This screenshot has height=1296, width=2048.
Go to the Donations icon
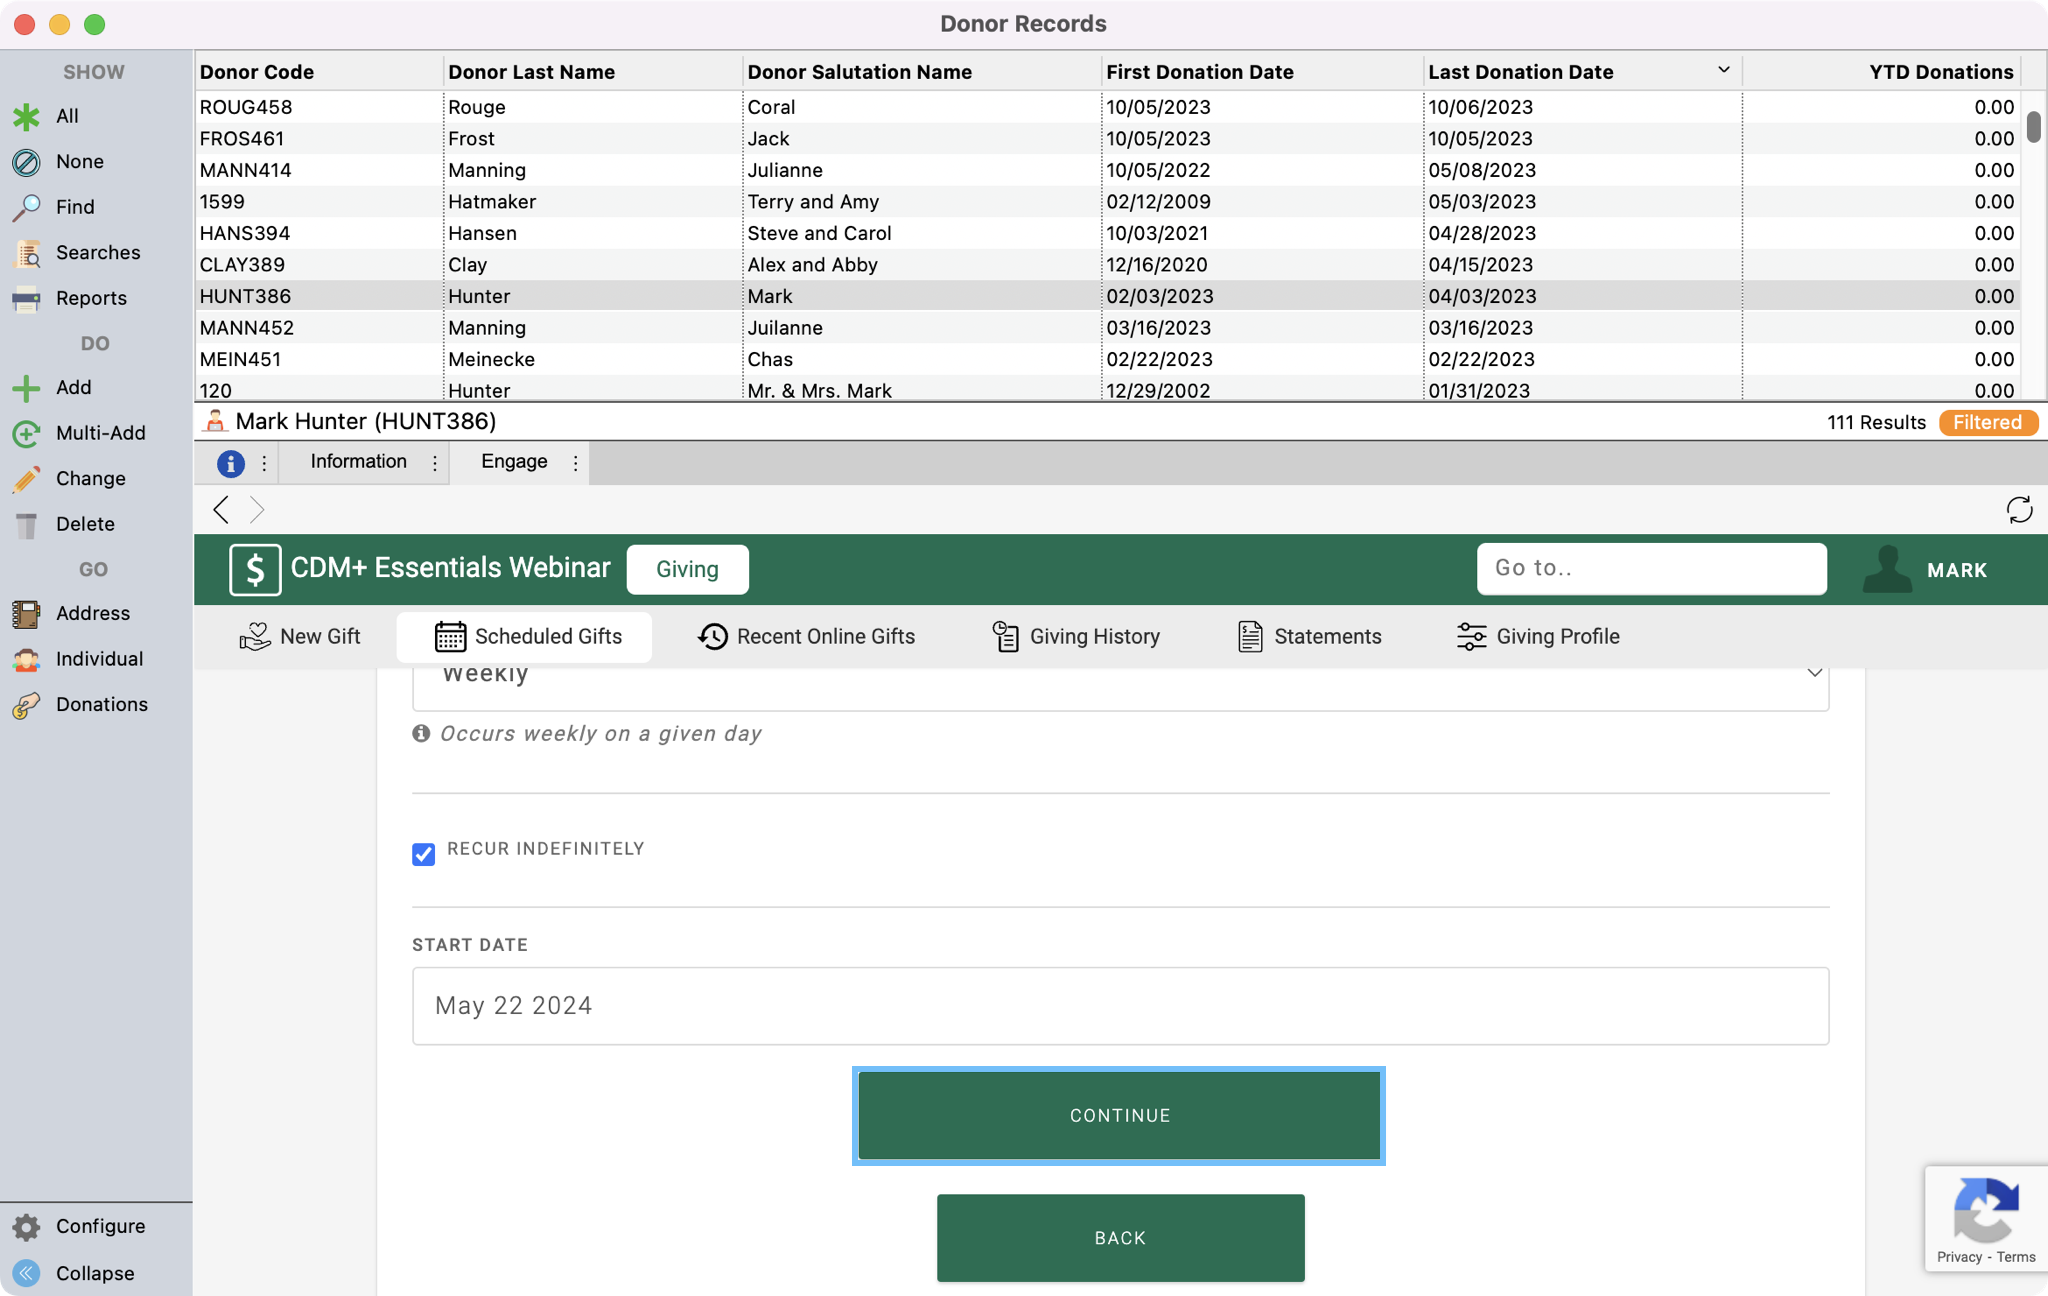click(26, 705)
